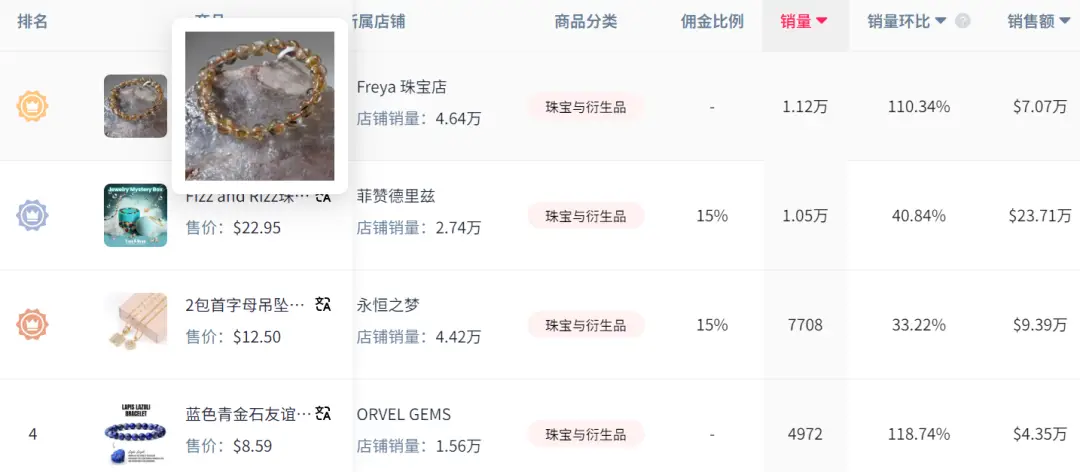The width and height of the screenshot is (1080, 472).
Task: Click the gold crown rank one badge
Action: click(33, 106)
